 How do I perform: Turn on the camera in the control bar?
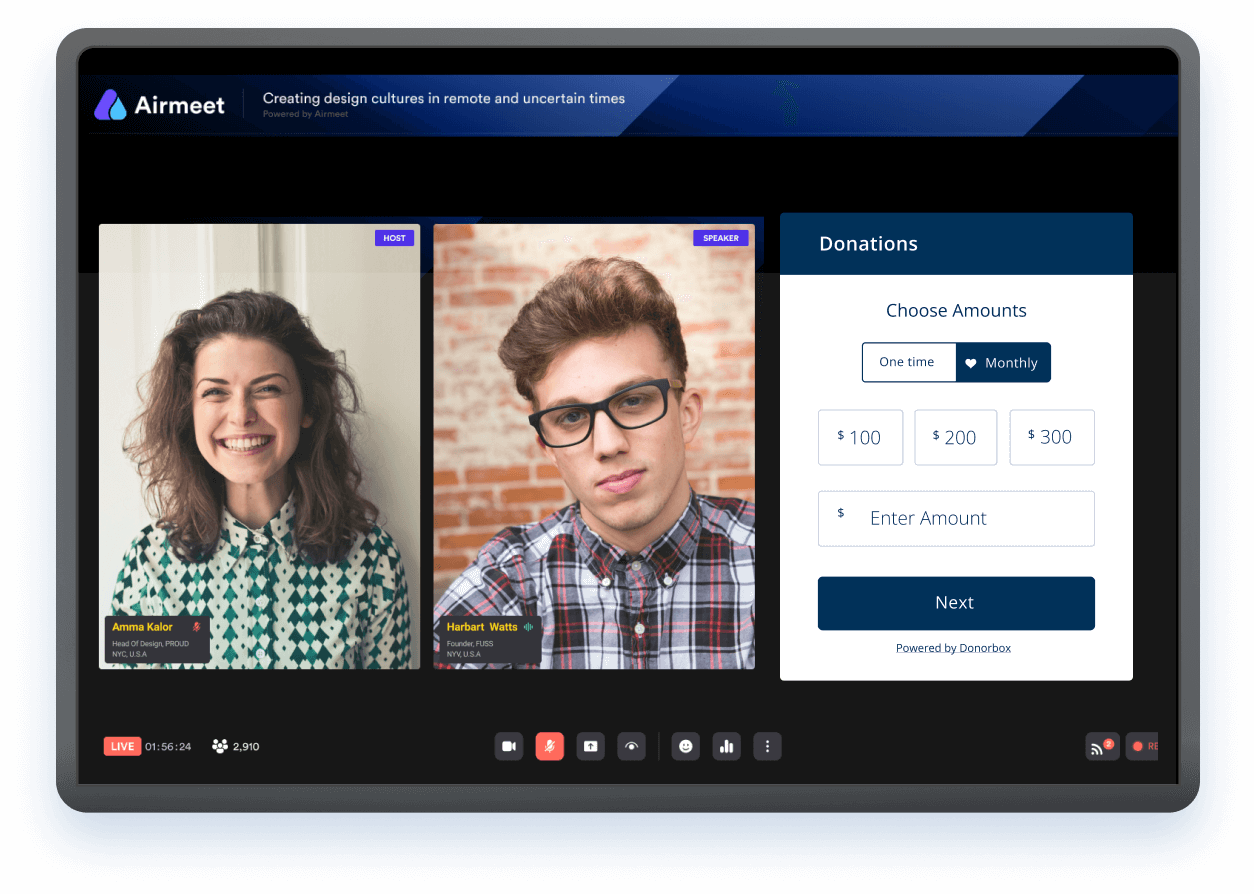509,746
